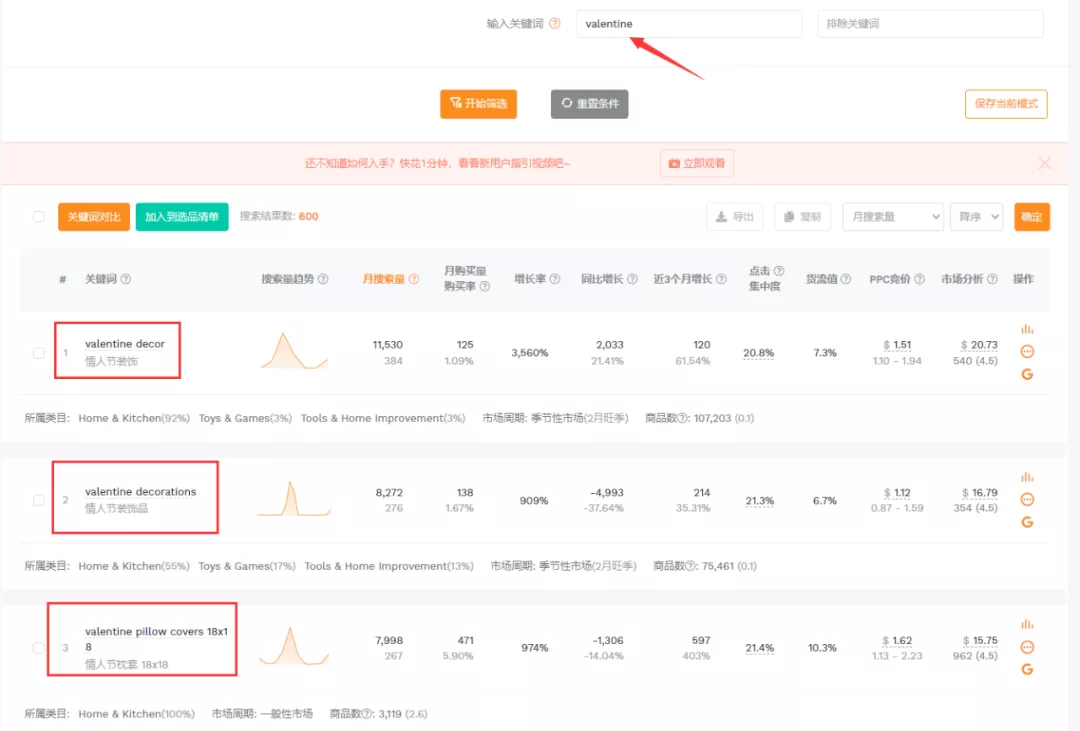Image resolution: width=1080 pixels, height=731 pixels.
Task: Click the 复制 copy button
Action: 802,217
